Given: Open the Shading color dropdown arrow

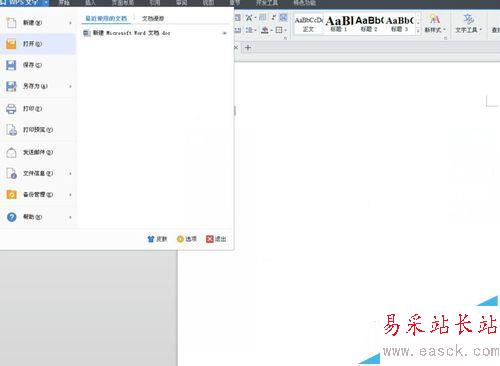Looking at the screenshot, I should (x=271, y=31).
